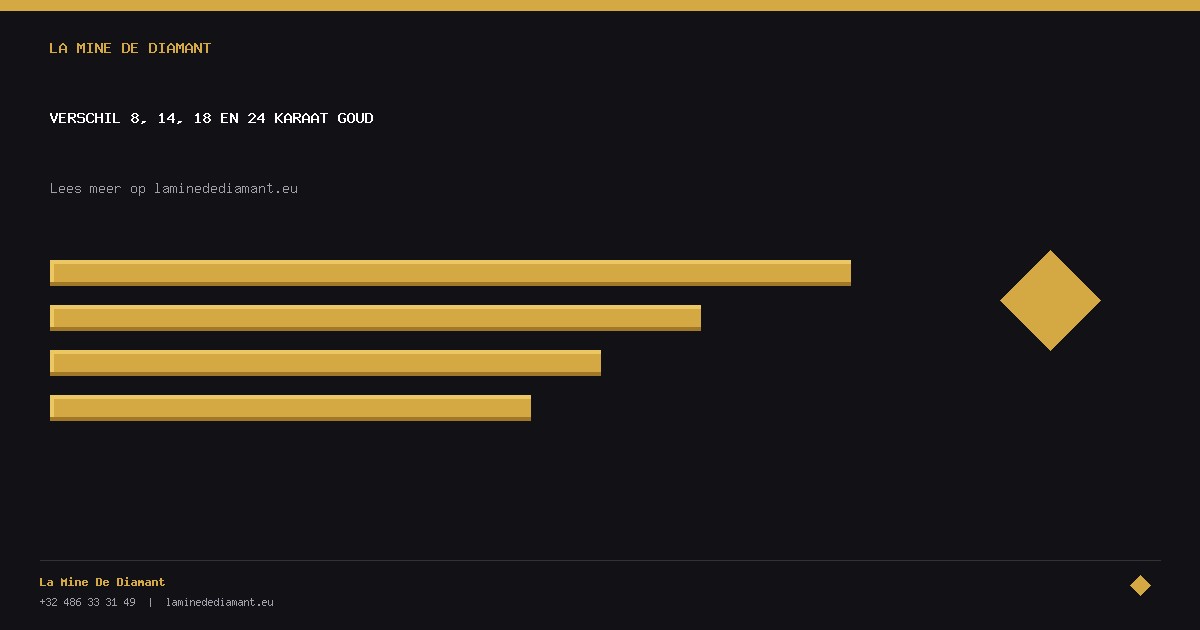Image resolution: width=1200 pixels, height=630 pixels.
Task: Open the laminedediamant.eu link after 'Lees meer op'
Action: point(225,188)
